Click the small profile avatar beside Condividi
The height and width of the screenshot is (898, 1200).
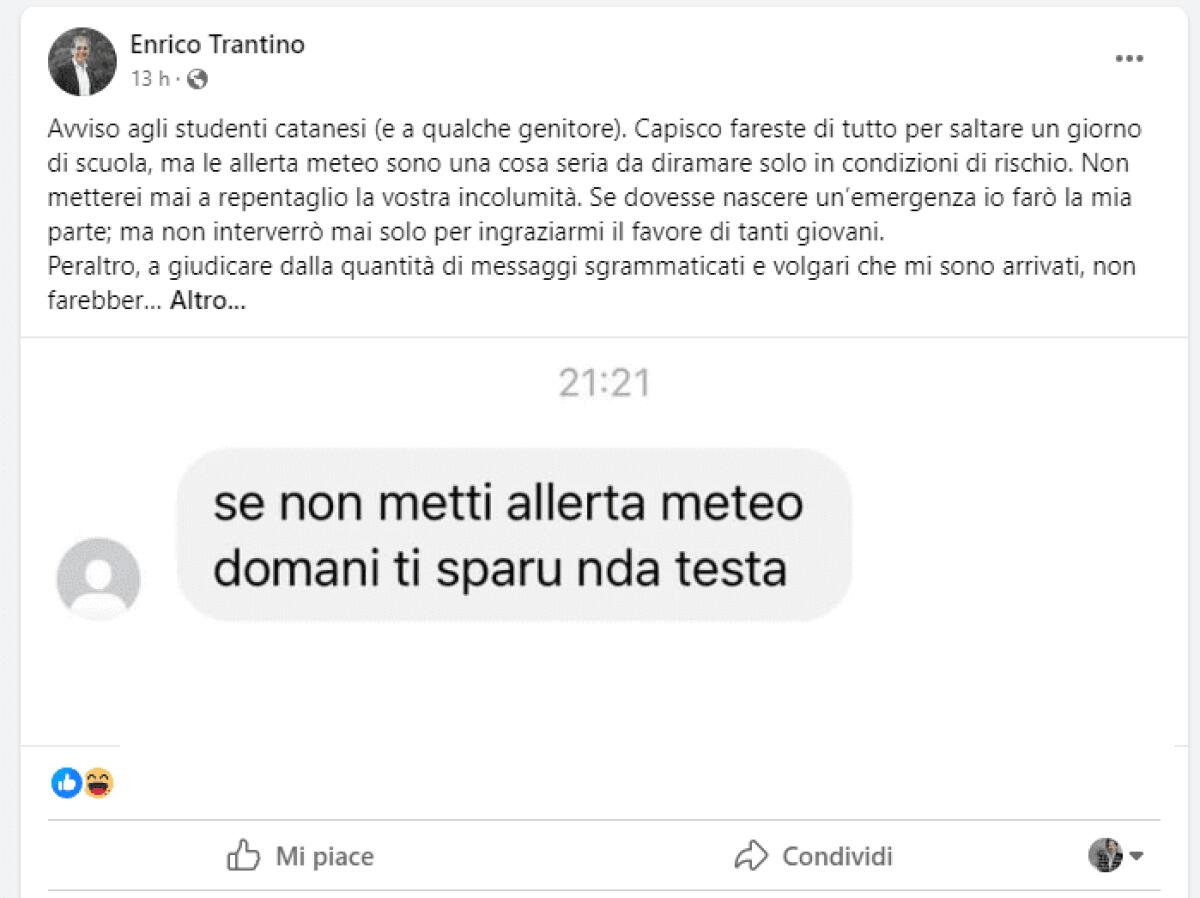click(x=1107, y=856)
